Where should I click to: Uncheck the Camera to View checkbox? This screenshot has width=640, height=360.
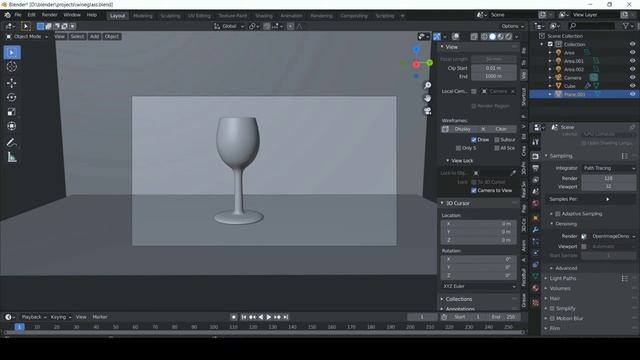(x=474, y=191)
